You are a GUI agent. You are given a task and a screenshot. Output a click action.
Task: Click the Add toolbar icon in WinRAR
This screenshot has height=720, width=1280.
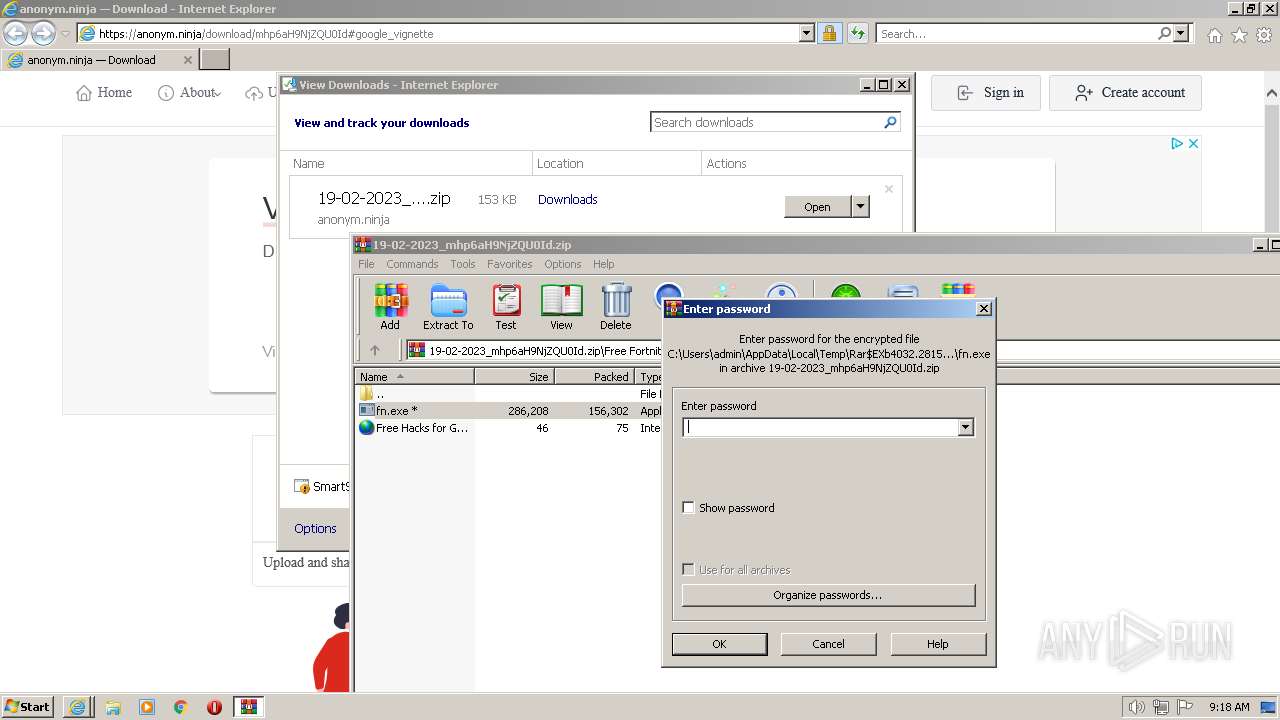tap(390, 306)
